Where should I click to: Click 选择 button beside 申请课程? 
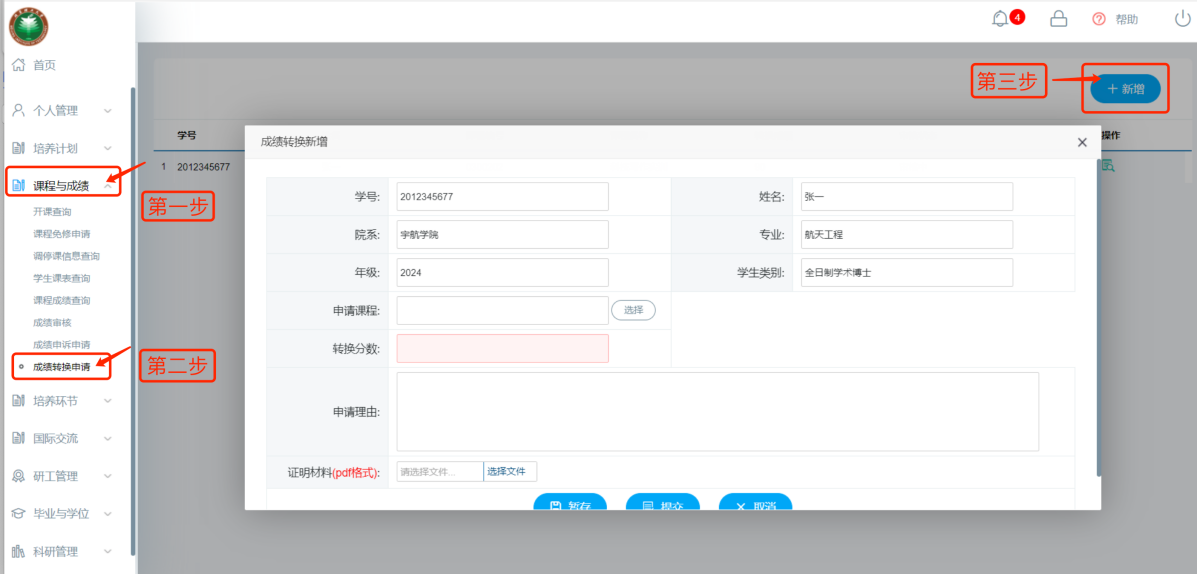click(633, 310)
